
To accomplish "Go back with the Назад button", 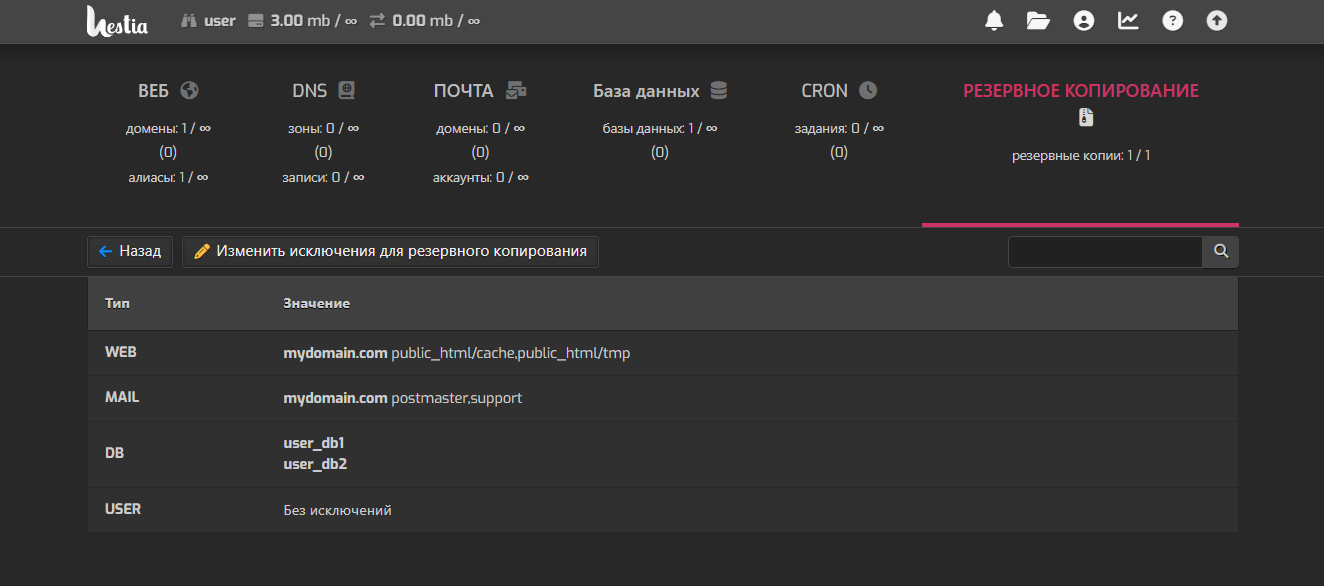I will 131,252.
